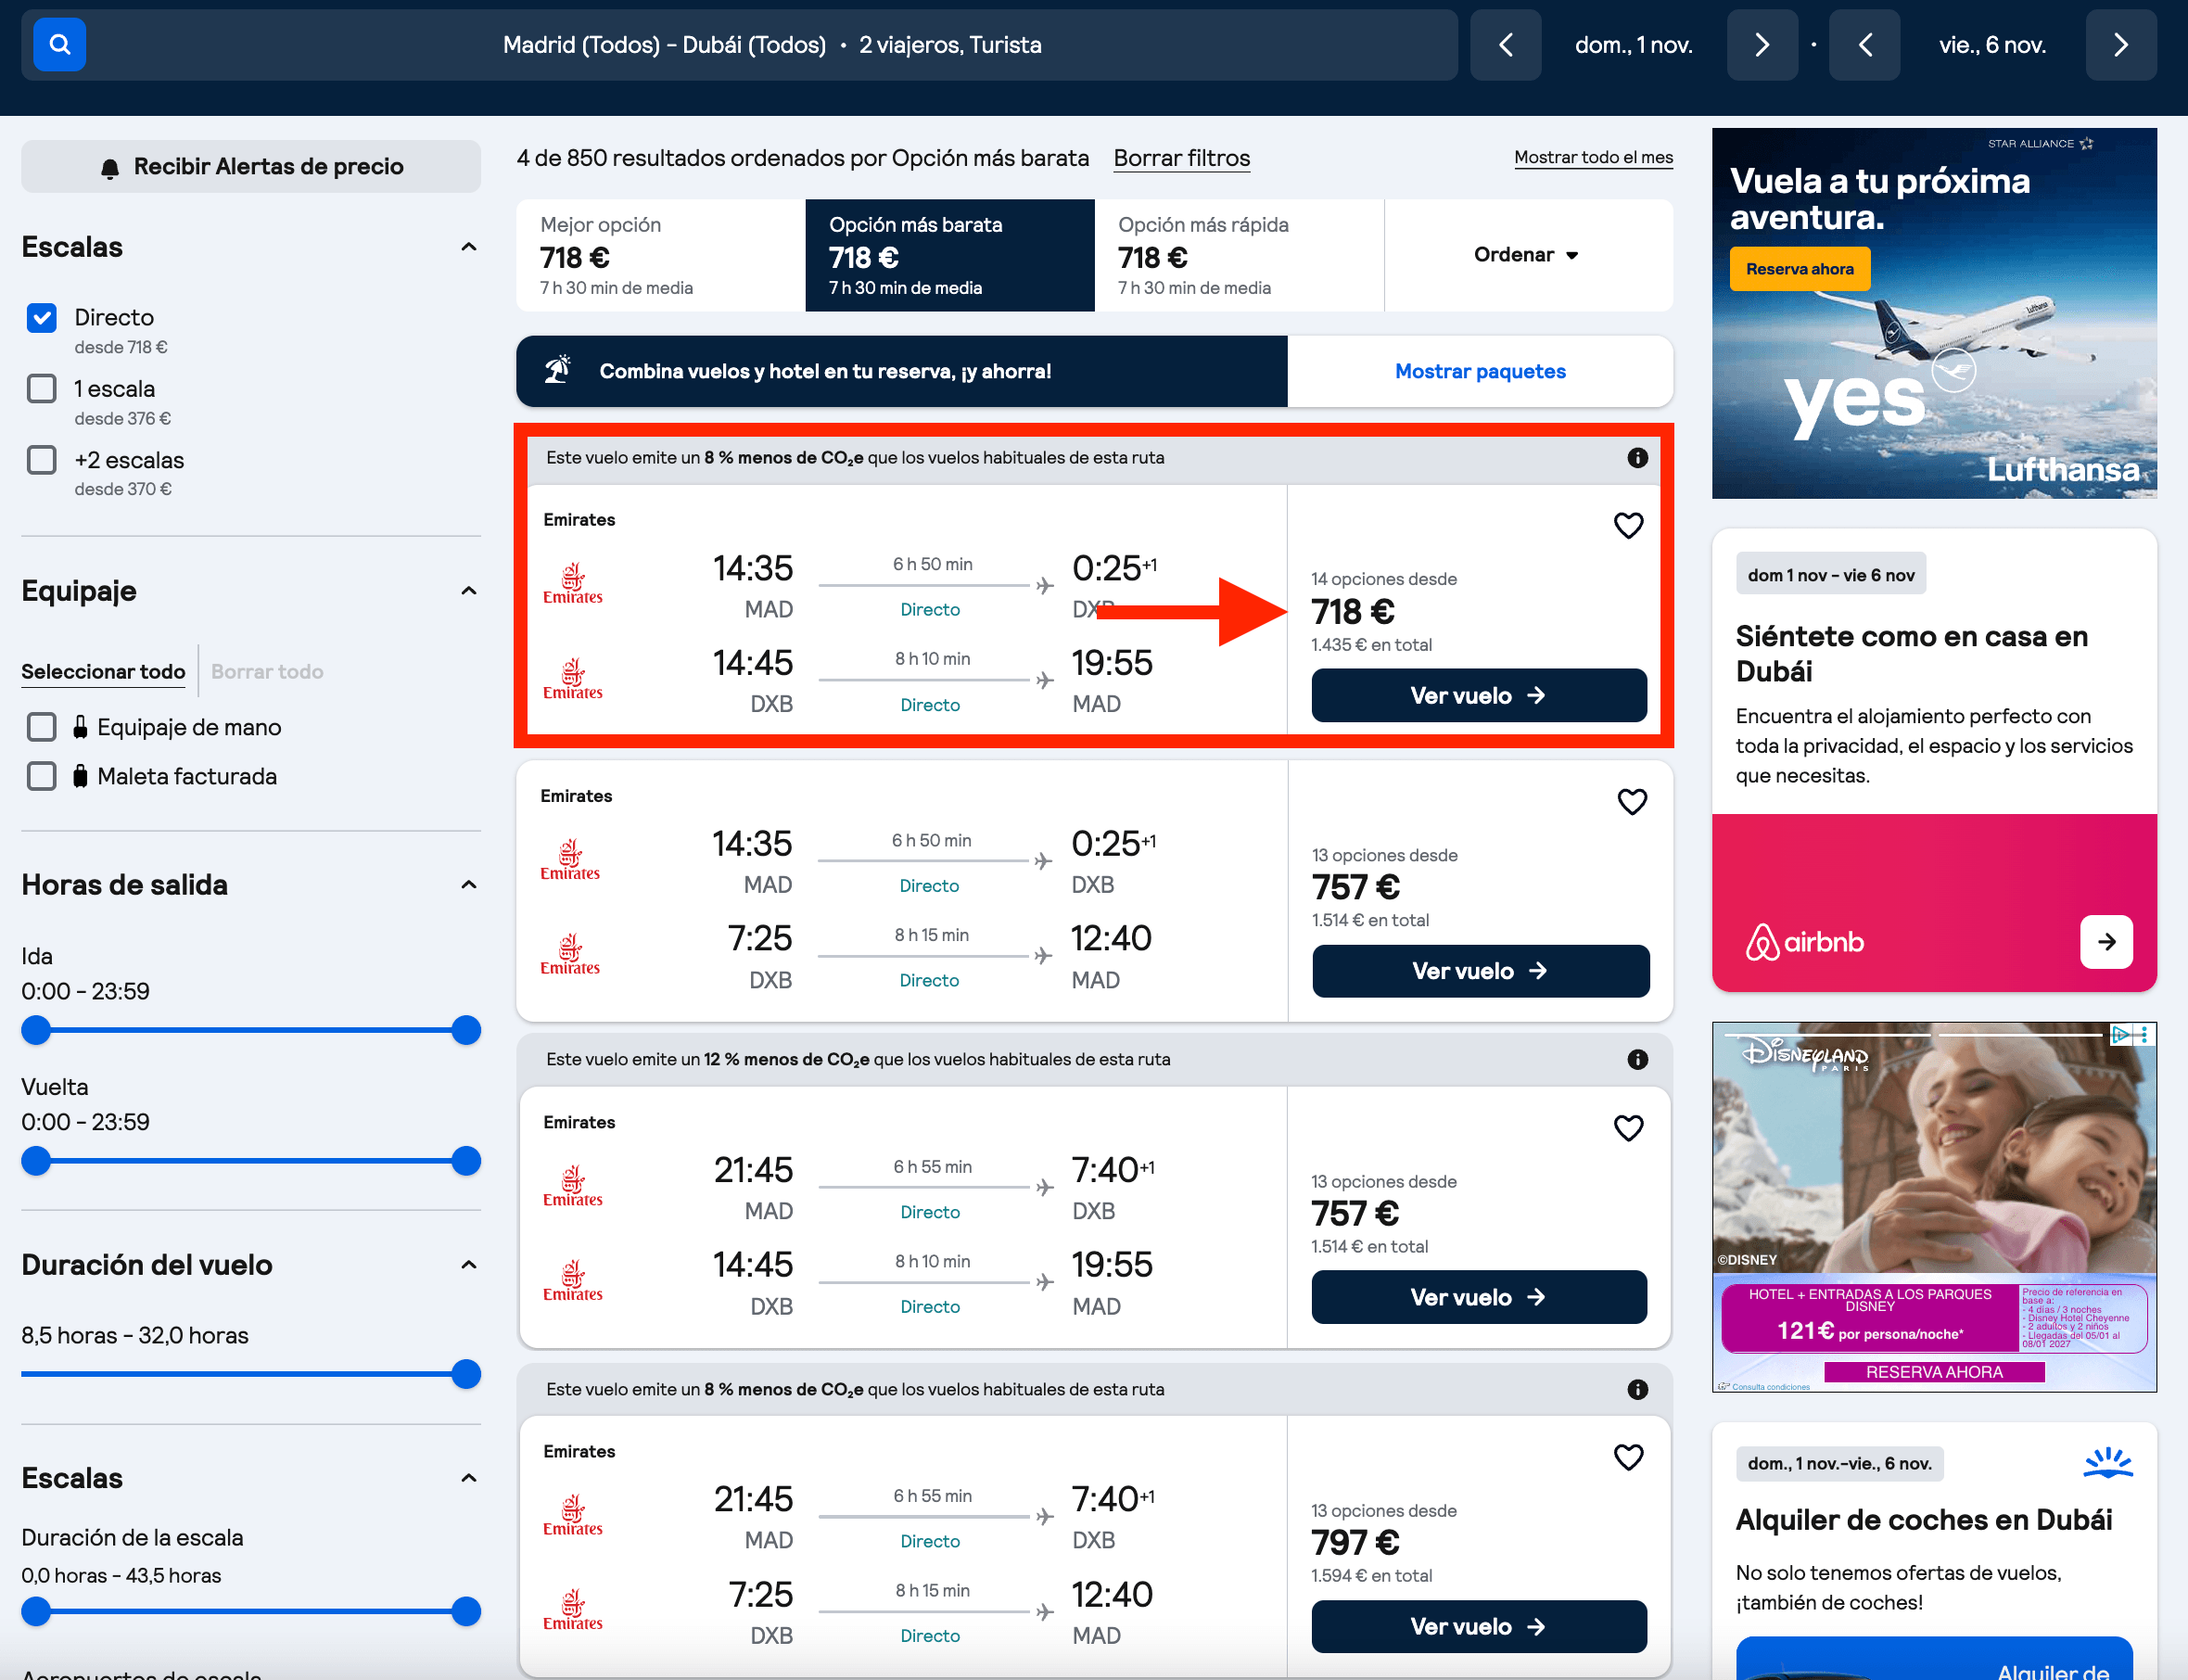Click the Duración del vuelo slider handle
The image size is (2188, 1680).
click(x=466, y=1374)
